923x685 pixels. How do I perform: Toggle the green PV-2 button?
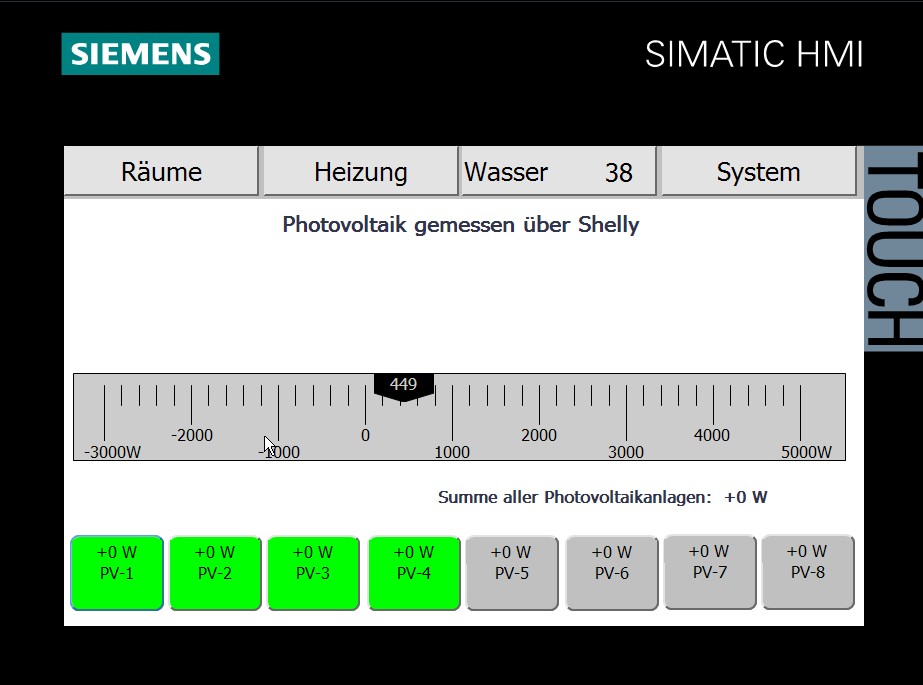pyautogui.click(x=215, y=572)
